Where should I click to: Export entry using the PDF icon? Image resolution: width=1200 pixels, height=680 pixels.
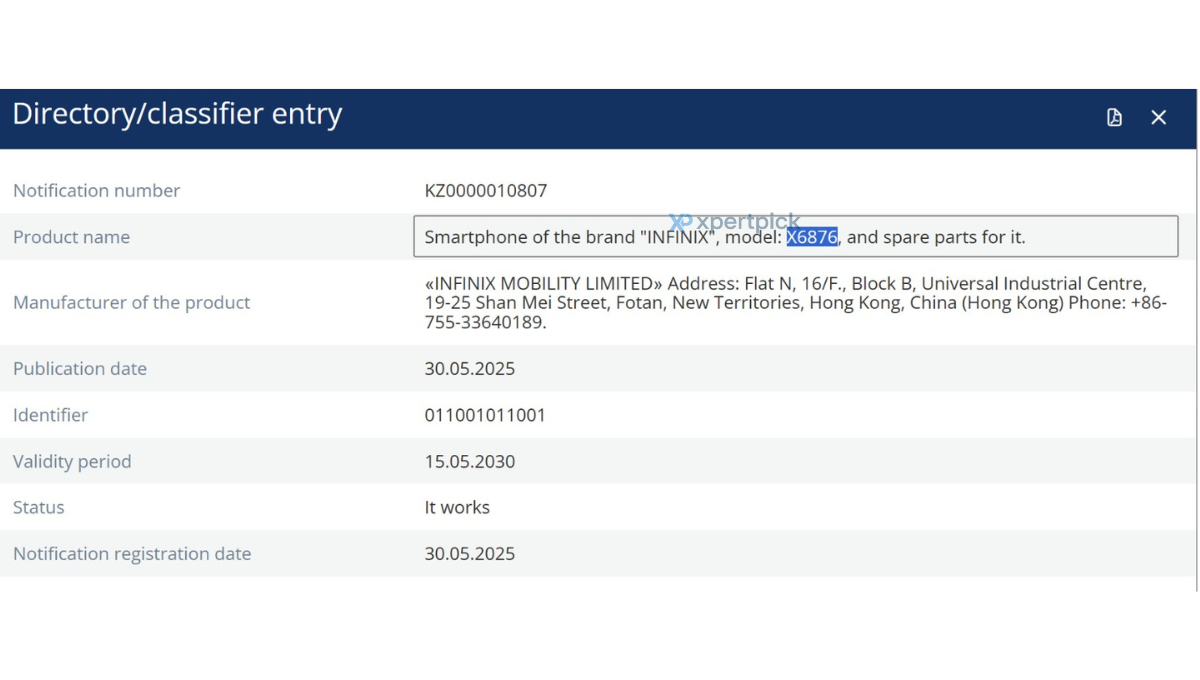pos(1115,118)
